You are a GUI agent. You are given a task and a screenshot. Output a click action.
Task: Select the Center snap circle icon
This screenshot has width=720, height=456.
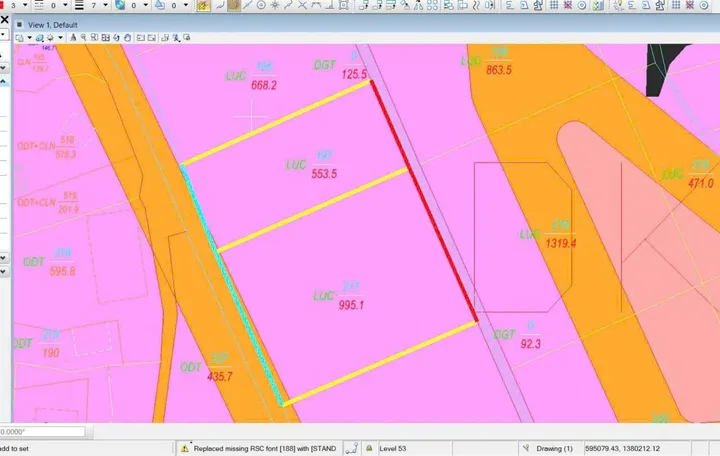click(261, 5)
